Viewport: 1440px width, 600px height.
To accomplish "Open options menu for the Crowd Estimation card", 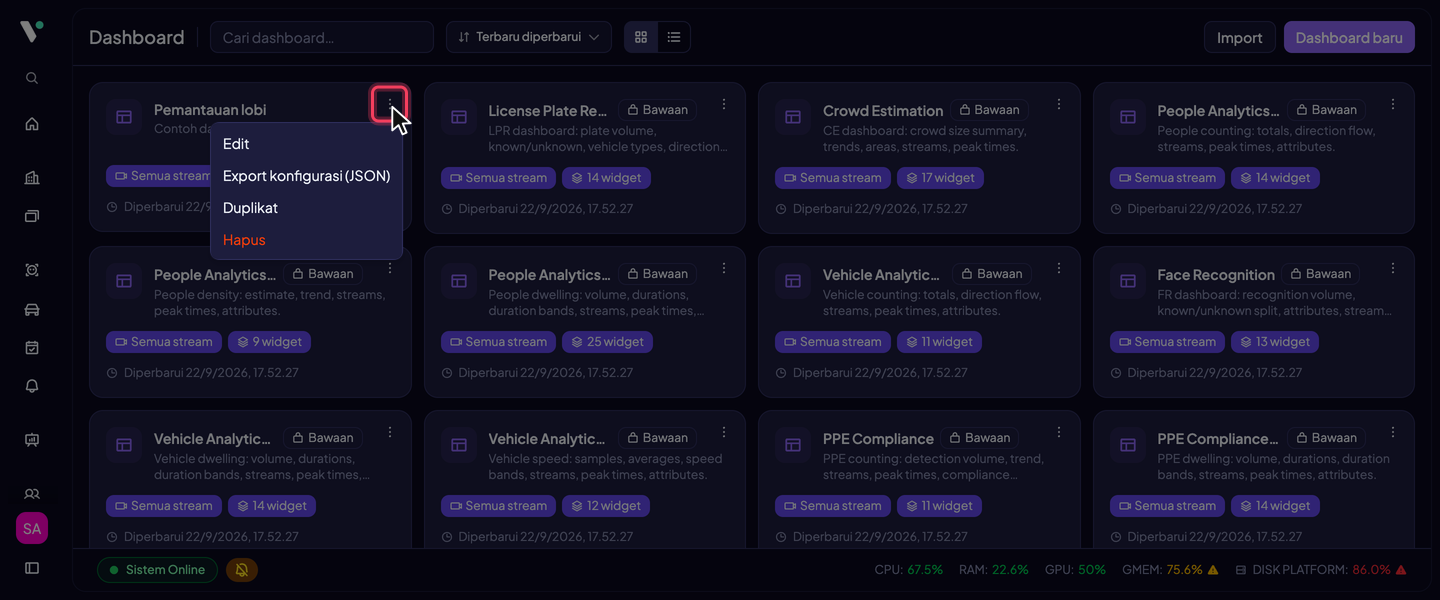I will pos(1059,104).
